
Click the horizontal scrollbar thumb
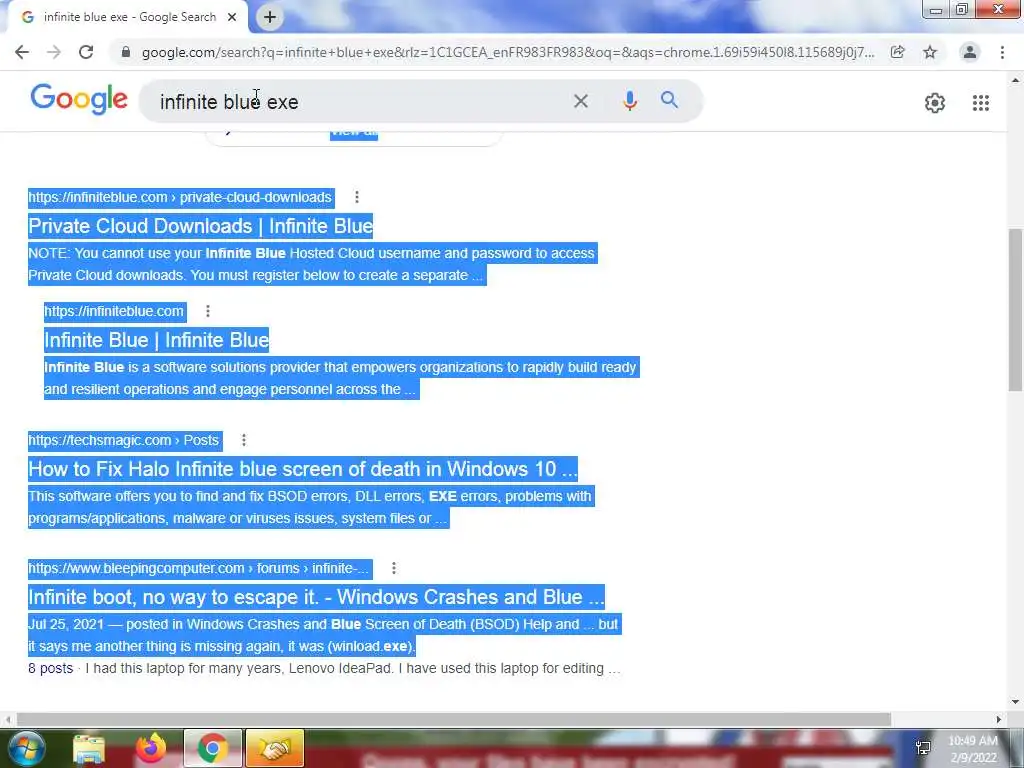click(453, 719)
